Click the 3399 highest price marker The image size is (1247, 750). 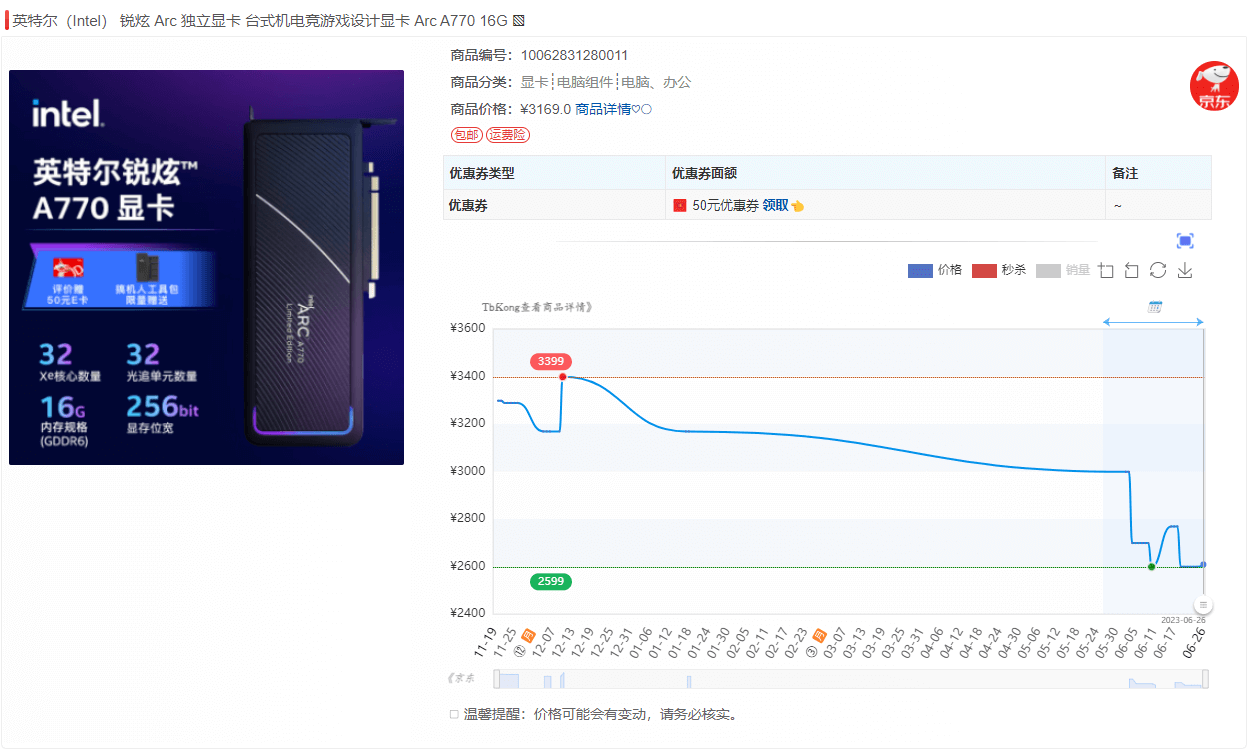tap(551, 361)
